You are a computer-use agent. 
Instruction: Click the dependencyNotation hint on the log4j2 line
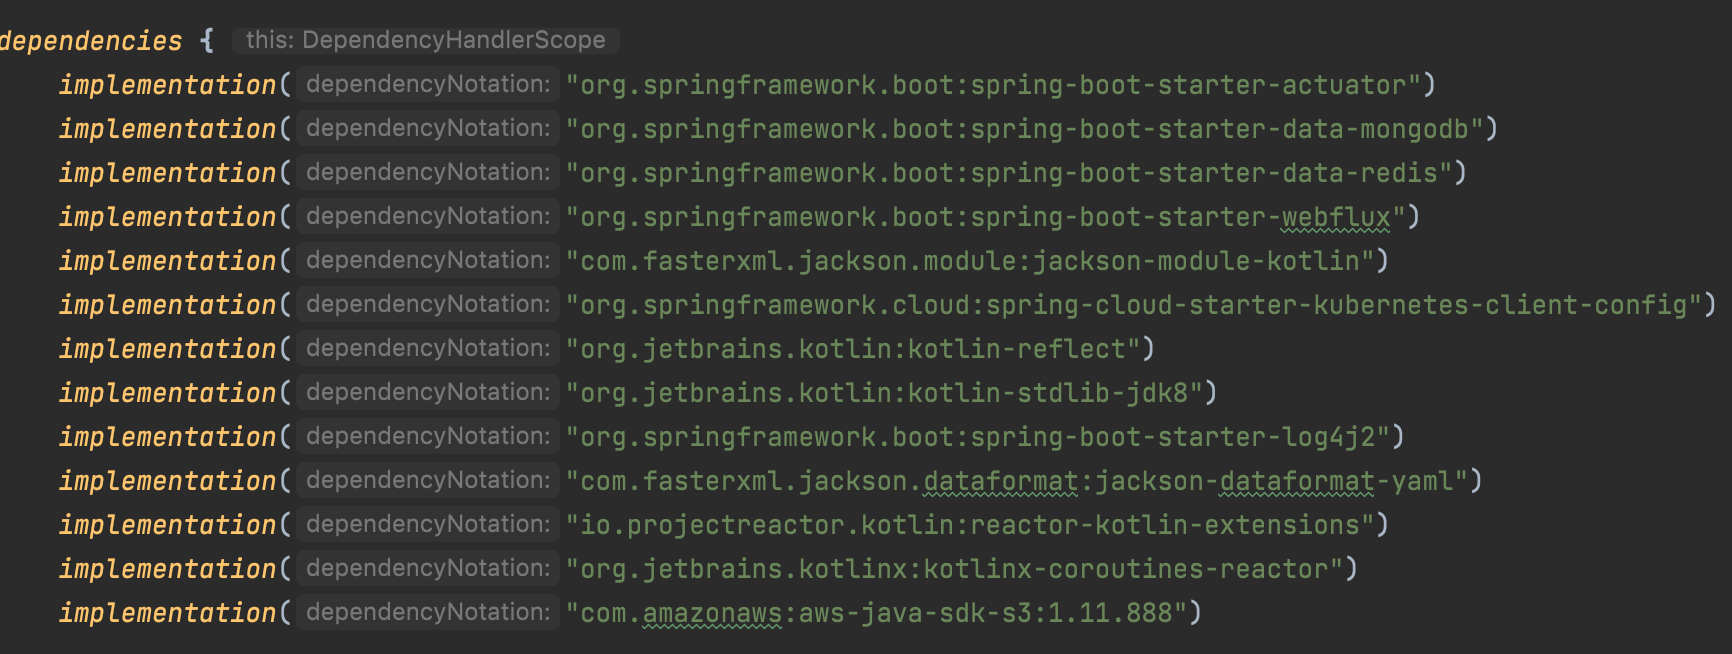pyautogui.click(x=428, y=436)
